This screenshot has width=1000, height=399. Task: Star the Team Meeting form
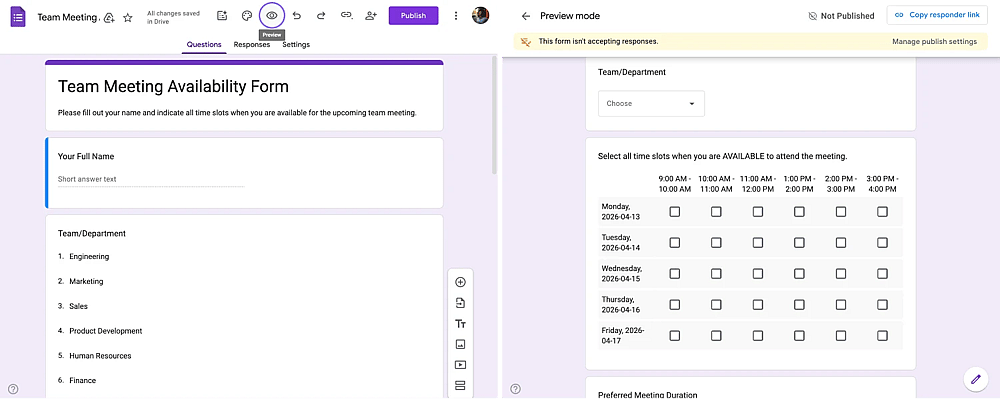[x=128, y=17]
